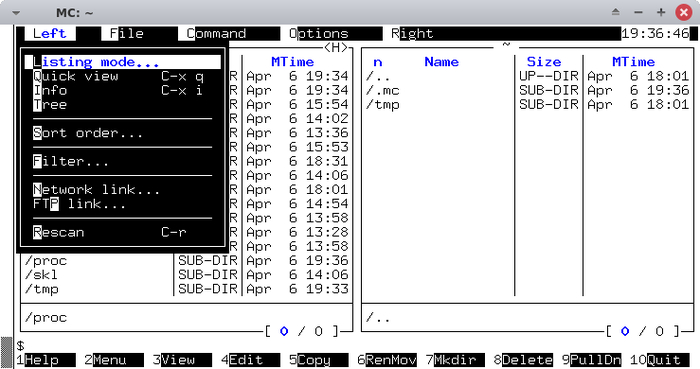Click the 9 PullDn function key
The height and width of the screenshot is (369, 700).
point(592,360)
